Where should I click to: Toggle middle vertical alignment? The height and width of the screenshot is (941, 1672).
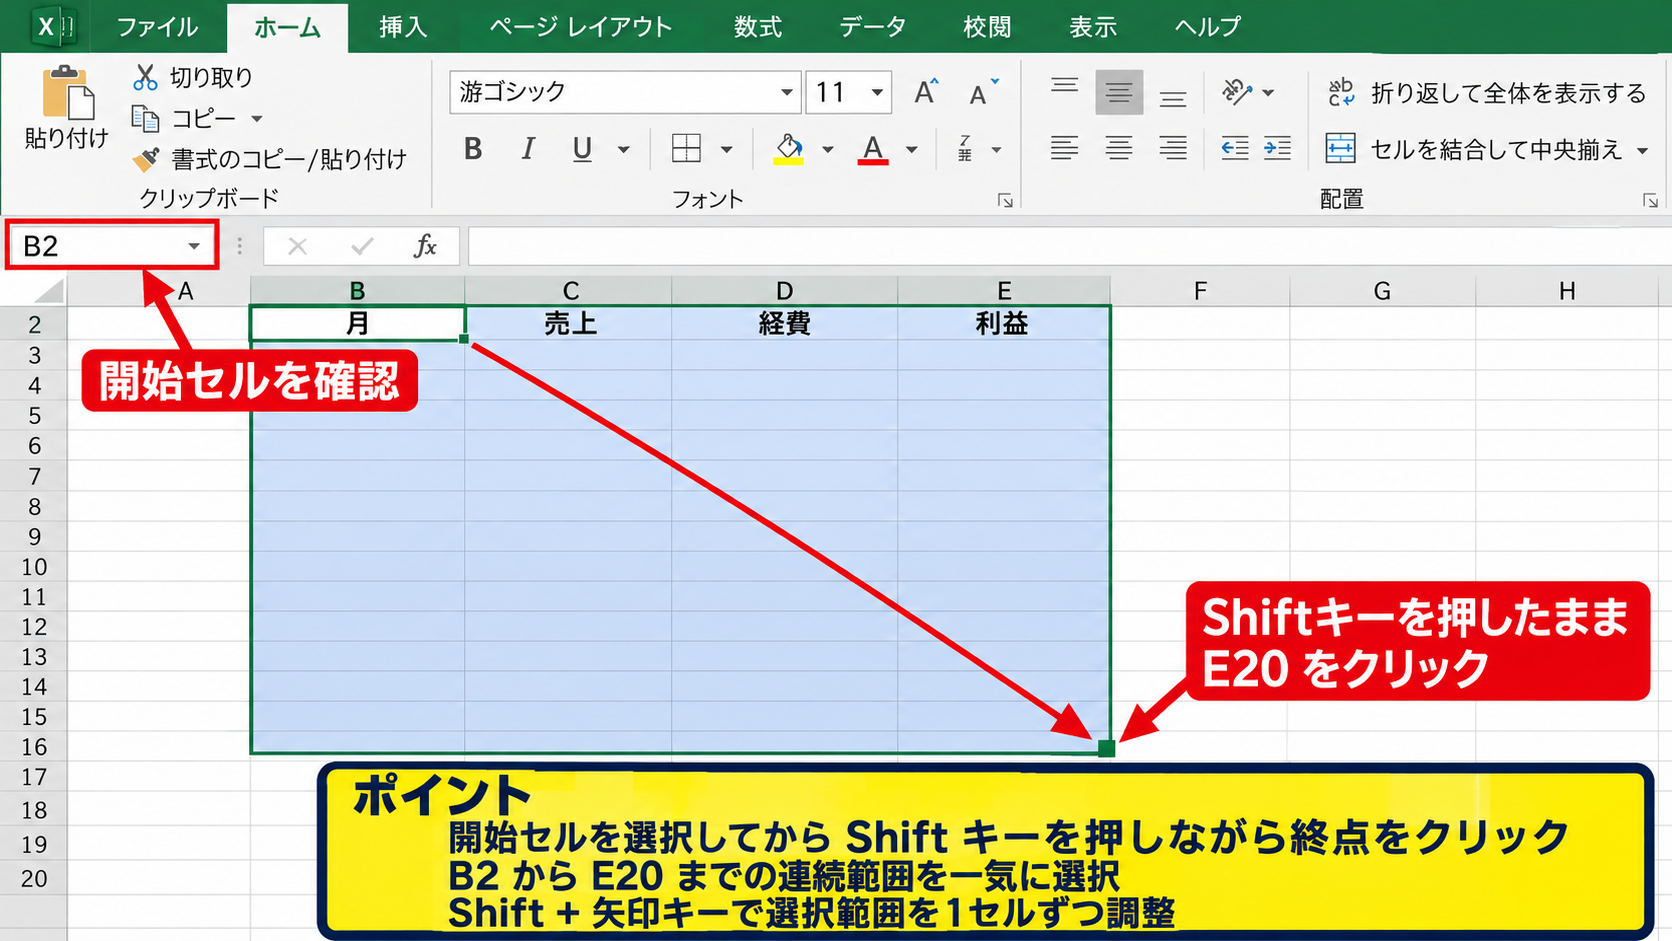(x=1118, y=92)
